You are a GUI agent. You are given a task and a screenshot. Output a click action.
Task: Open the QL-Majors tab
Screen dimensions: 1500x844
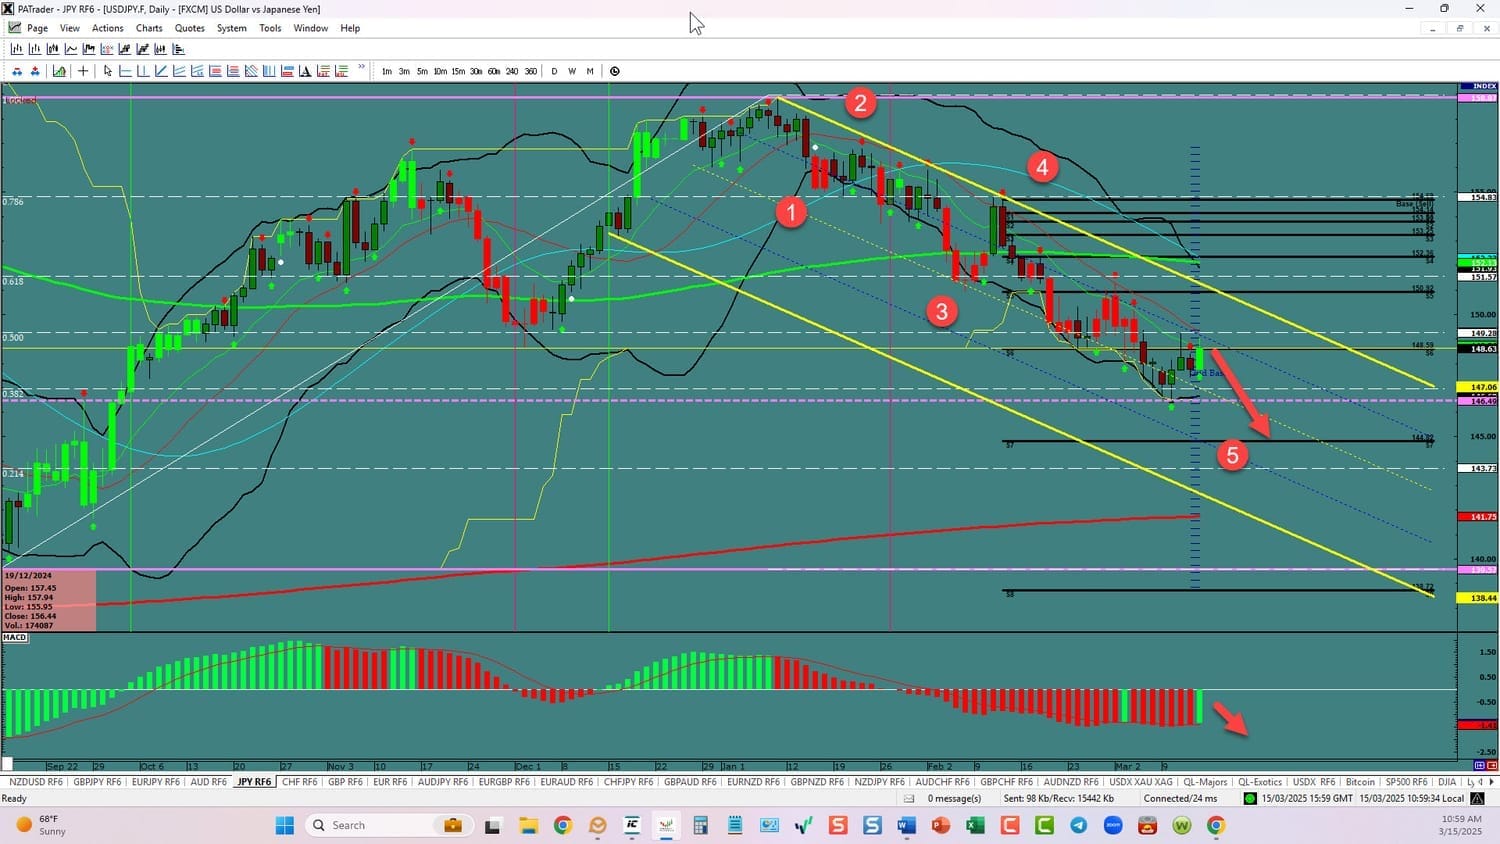point(1205,782)
